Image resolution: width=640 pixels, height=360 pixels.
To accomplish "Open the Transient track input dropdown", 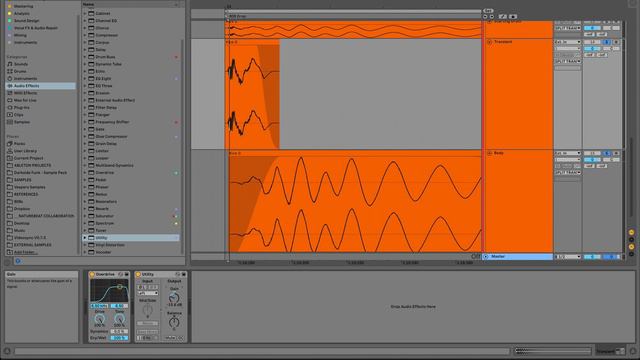I will [x=567, y=42].
